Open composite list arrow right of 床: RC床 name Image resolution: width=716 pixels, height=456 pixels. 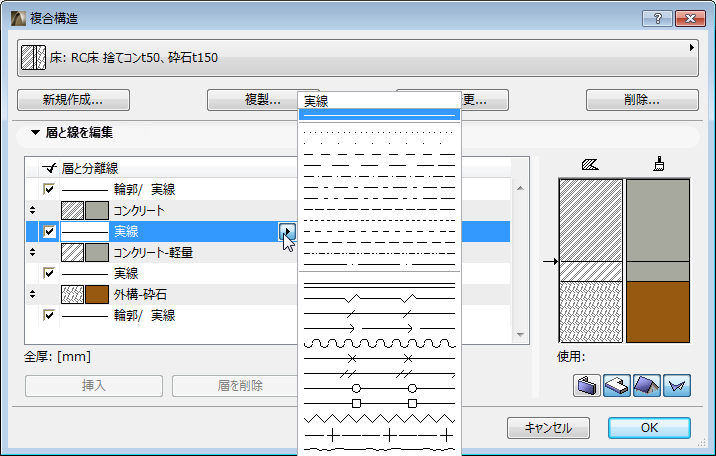[692, 47]
